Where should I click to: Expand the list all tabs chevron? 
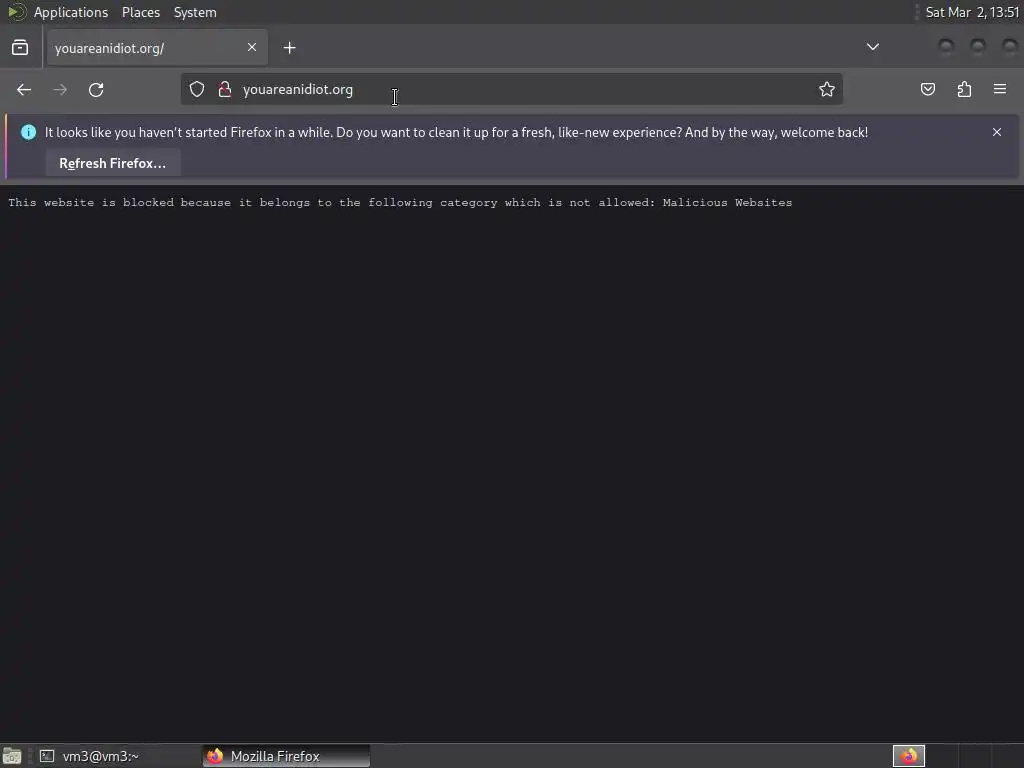click(x=872, y=47)
